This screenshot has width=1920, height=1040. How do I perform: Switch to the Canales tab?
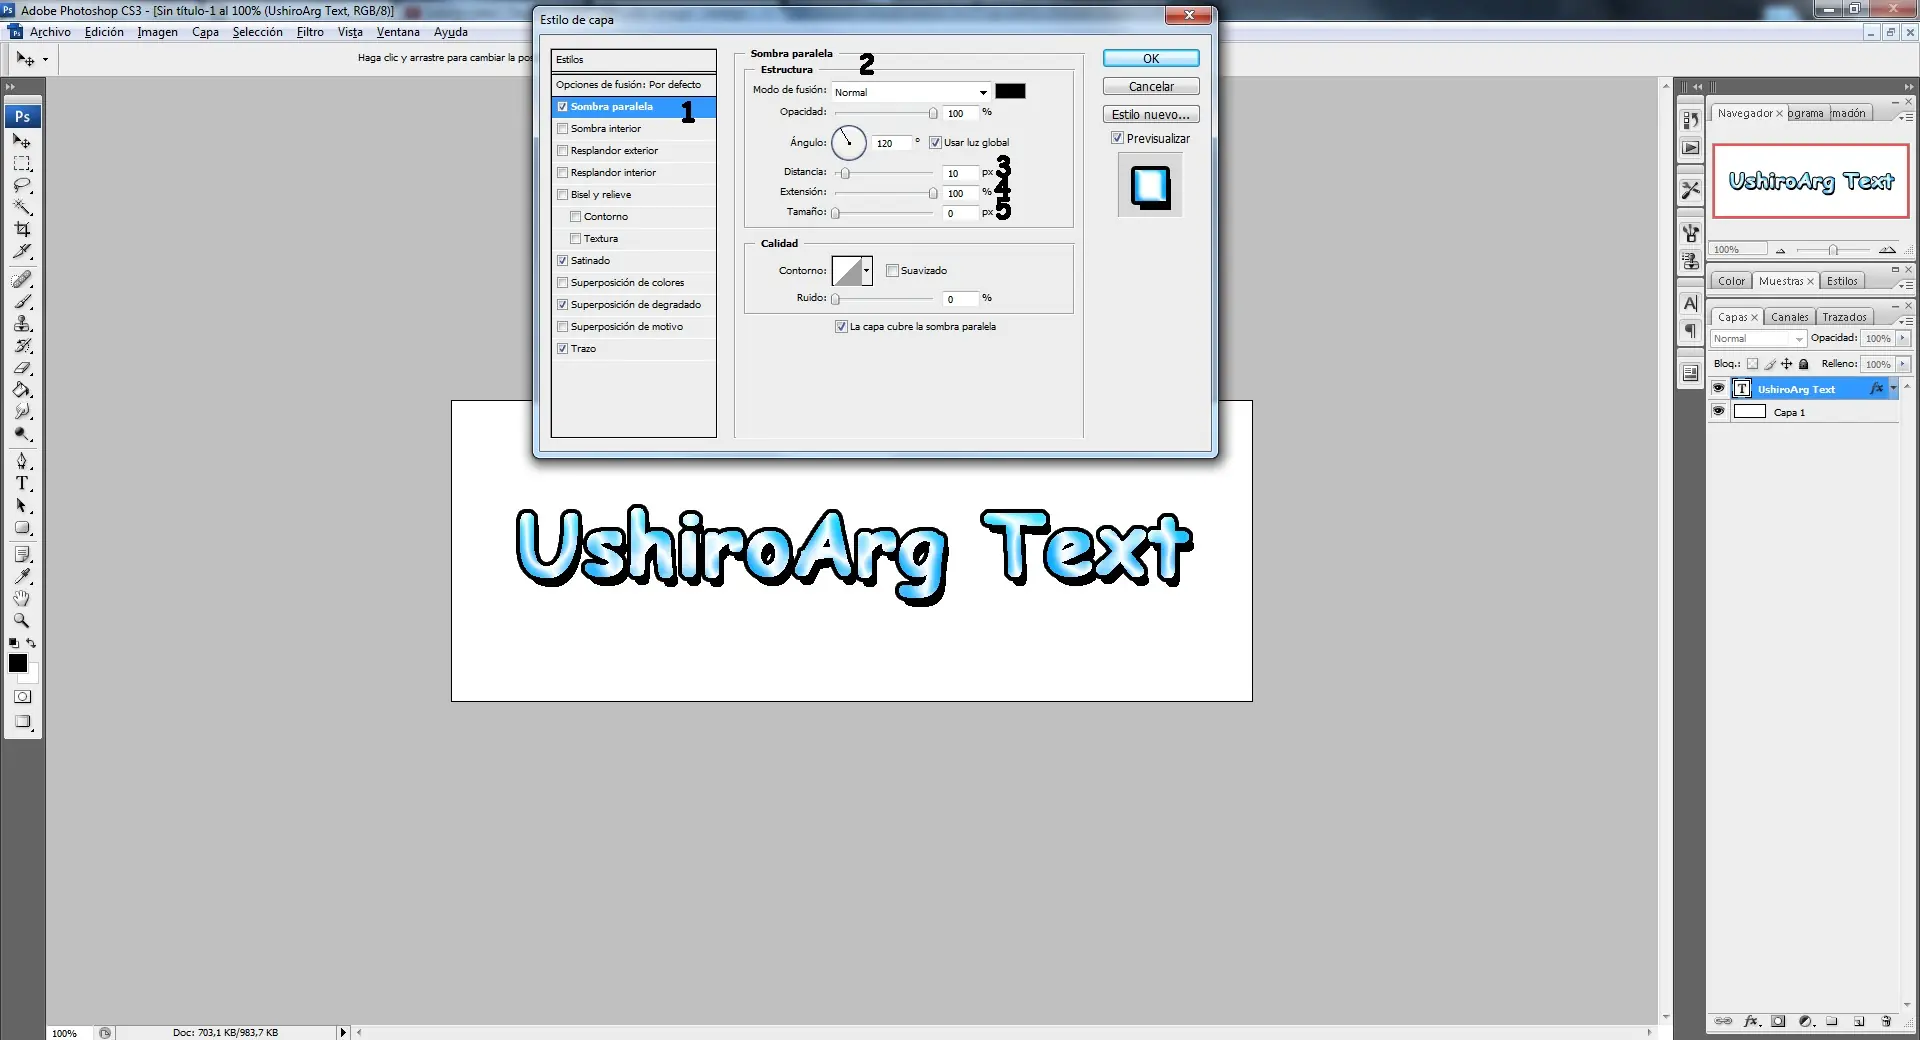[x=1789, y=317]
